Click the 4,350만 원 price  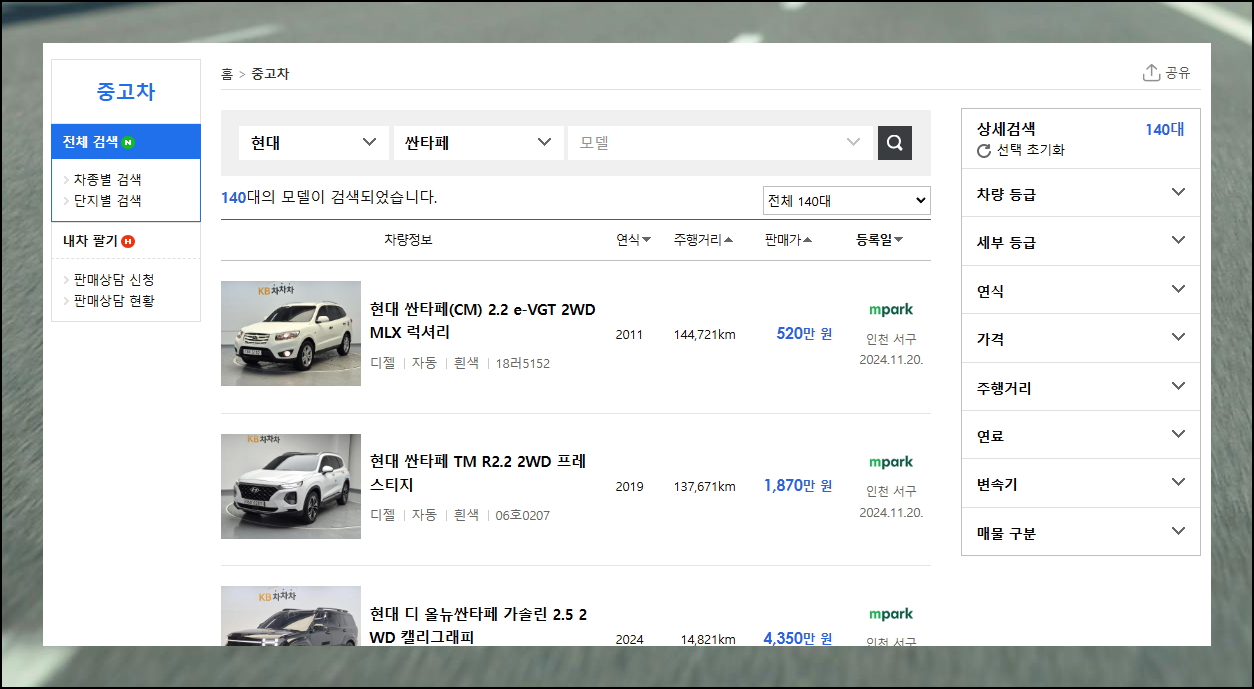pyautogui.click(x=798, y=638)
